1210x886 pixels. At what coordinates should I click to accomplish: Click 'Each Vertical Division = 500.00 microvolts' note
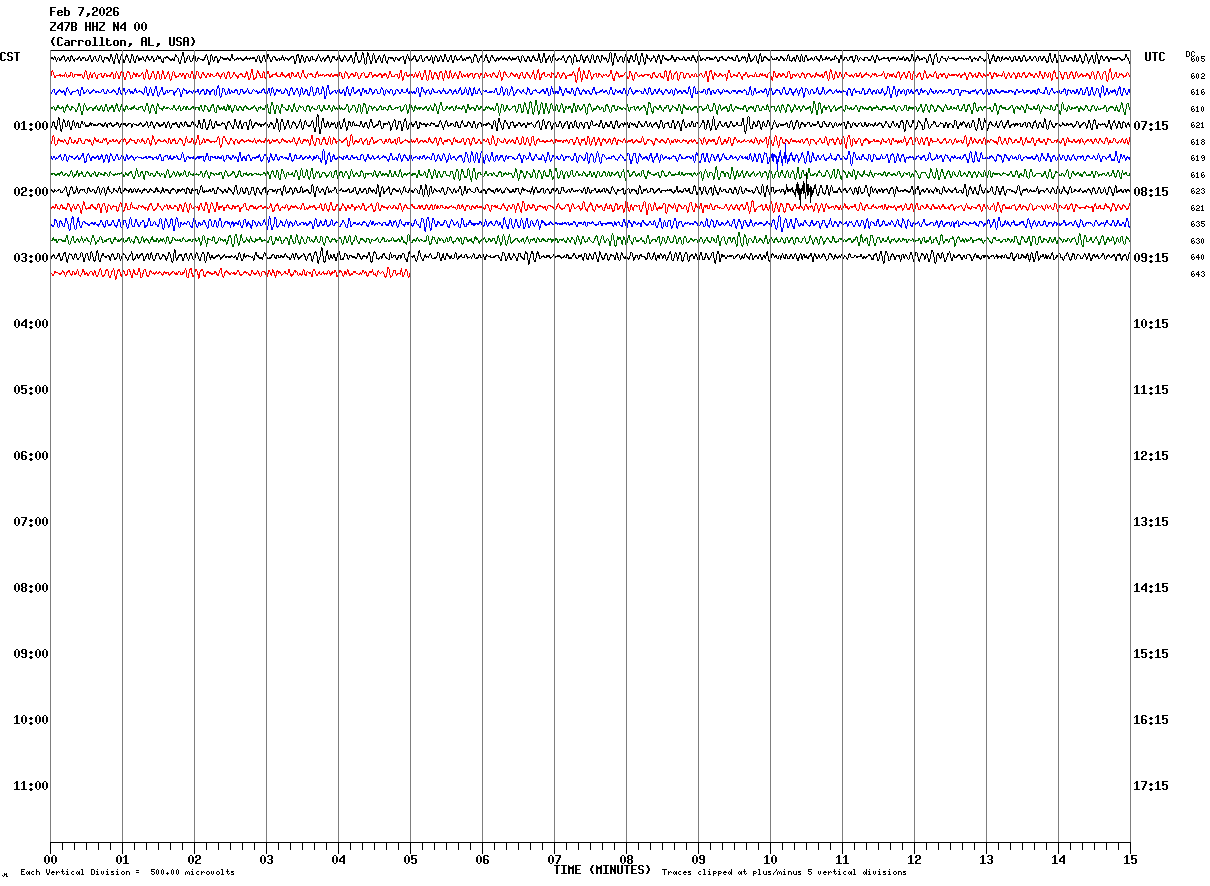click(127, 873)
